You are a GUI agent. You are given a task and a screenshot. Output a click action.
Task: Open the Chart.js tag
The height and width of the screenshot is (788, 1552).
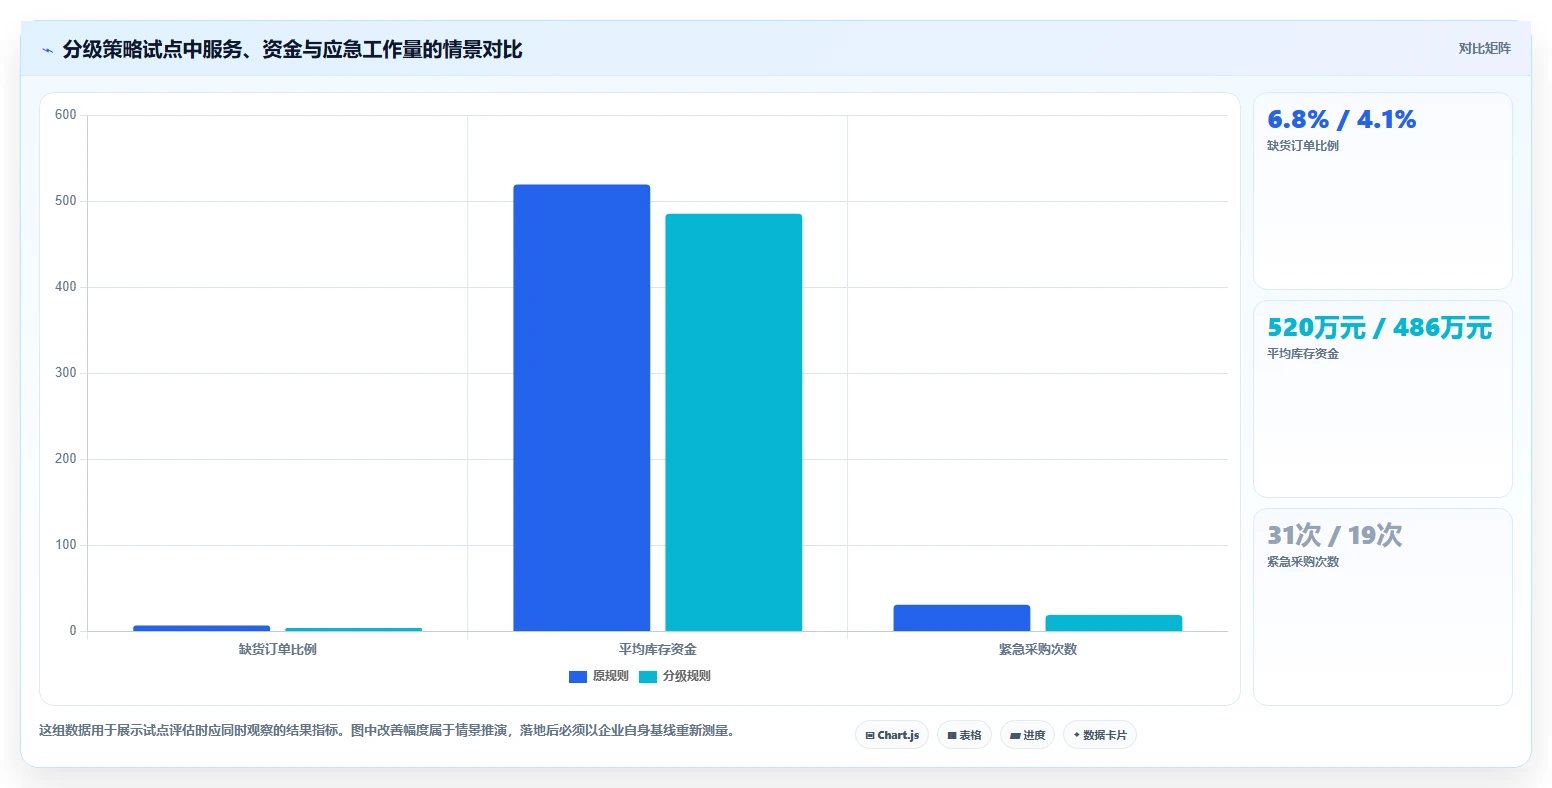[x=892, y=735]
